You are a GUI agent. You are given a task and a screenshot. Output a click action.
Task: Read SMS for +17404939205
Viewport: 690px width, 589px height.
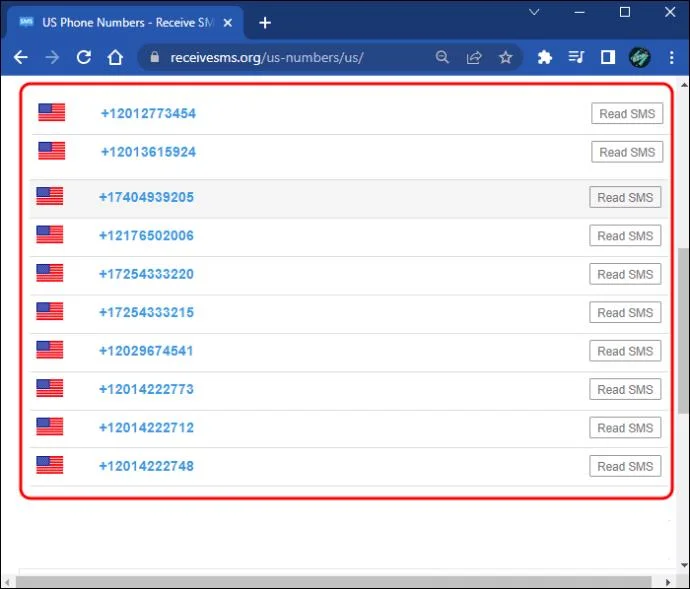(625, 197)
